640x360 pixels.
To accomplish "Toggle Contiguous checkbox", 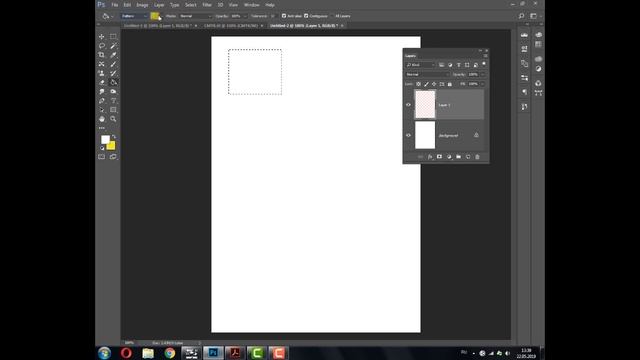I will tap(306, 16).
